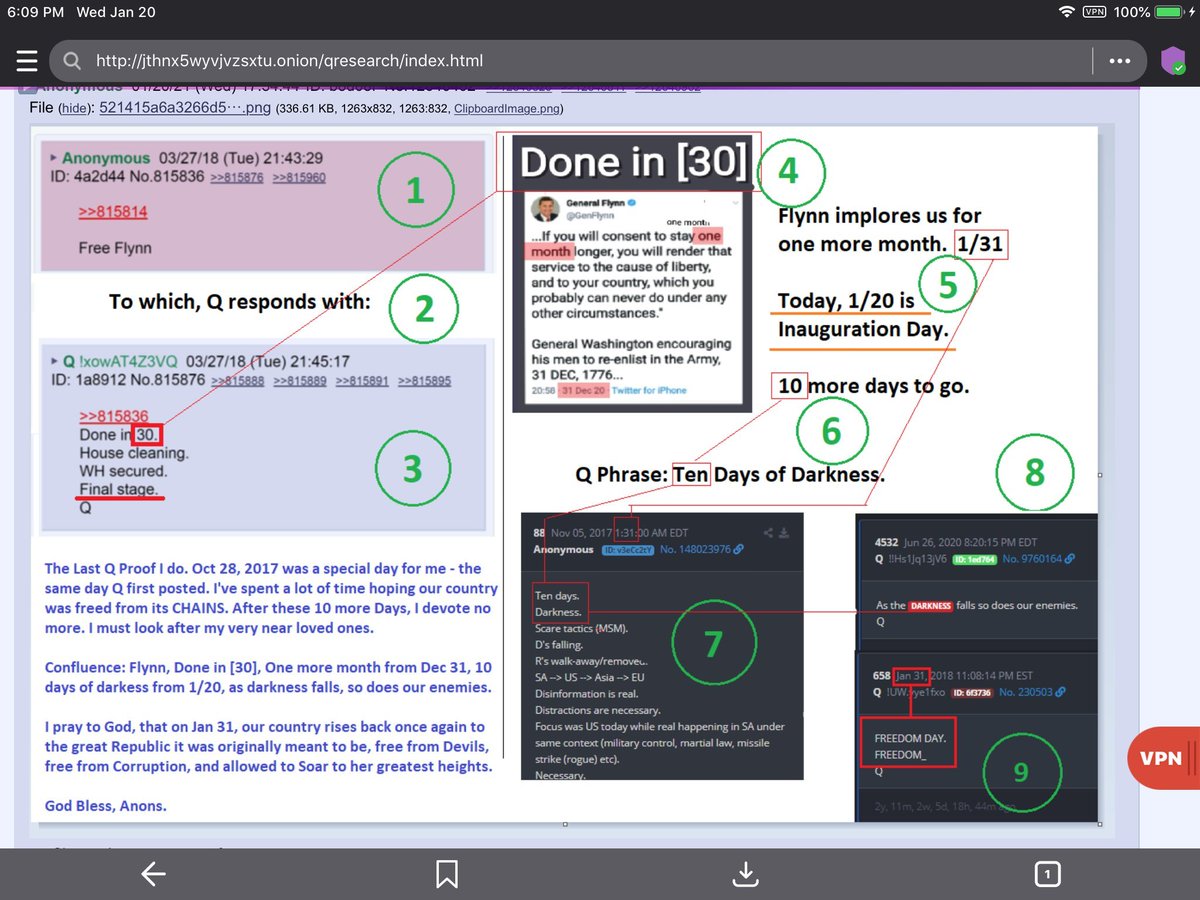Go back with the bottom back arrow
Viewport: 1200px width, 900px height.
pyautogui.click(x=153, y=875)
